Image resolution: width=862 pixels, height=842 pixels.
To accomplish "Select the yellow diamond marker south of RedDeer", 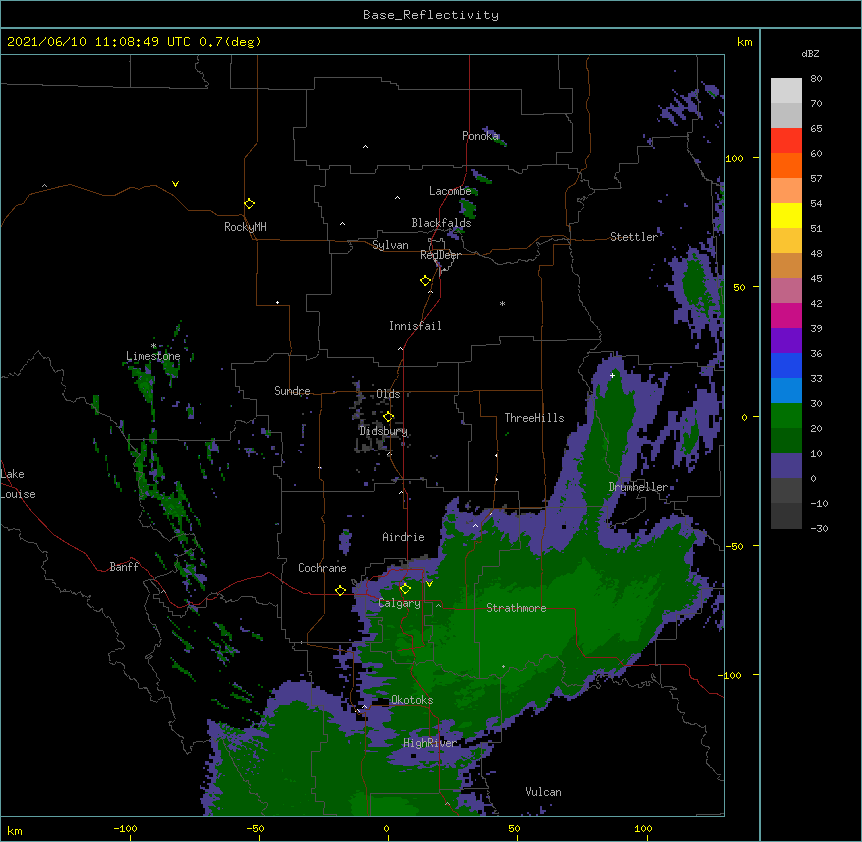I will 425,281.
